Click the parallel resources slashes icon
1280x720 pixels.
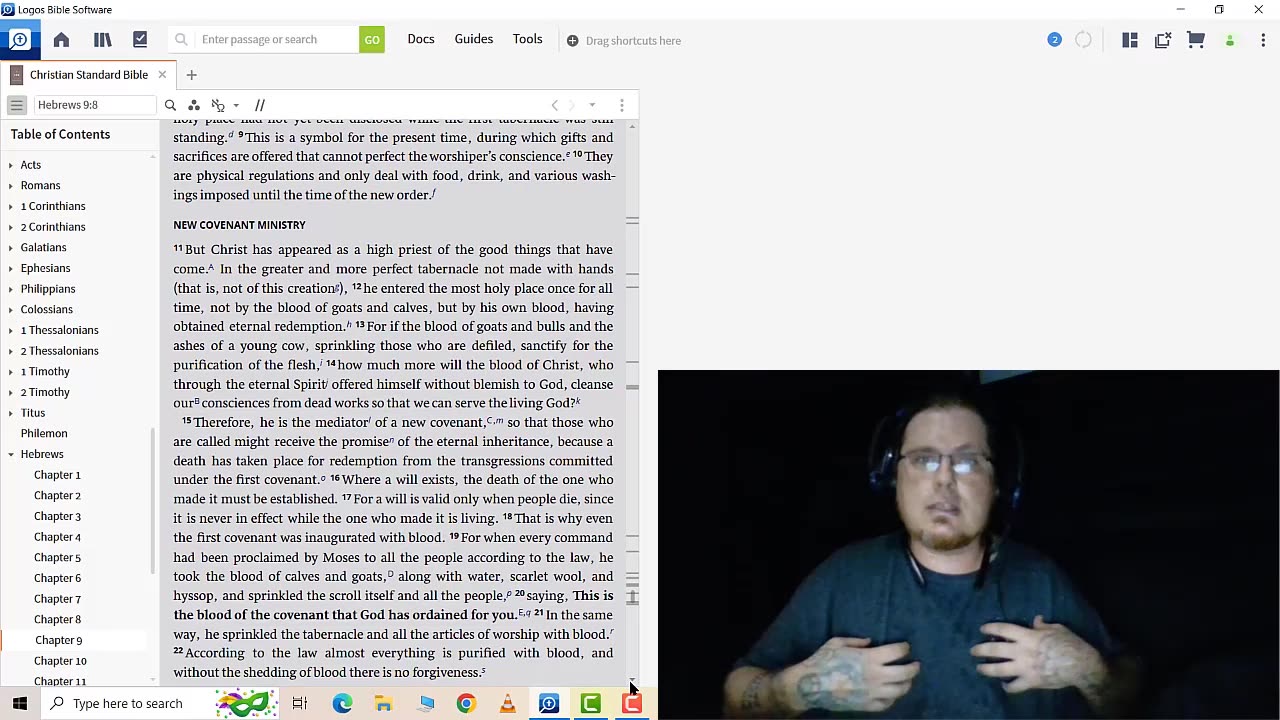[x=260, y=105]
